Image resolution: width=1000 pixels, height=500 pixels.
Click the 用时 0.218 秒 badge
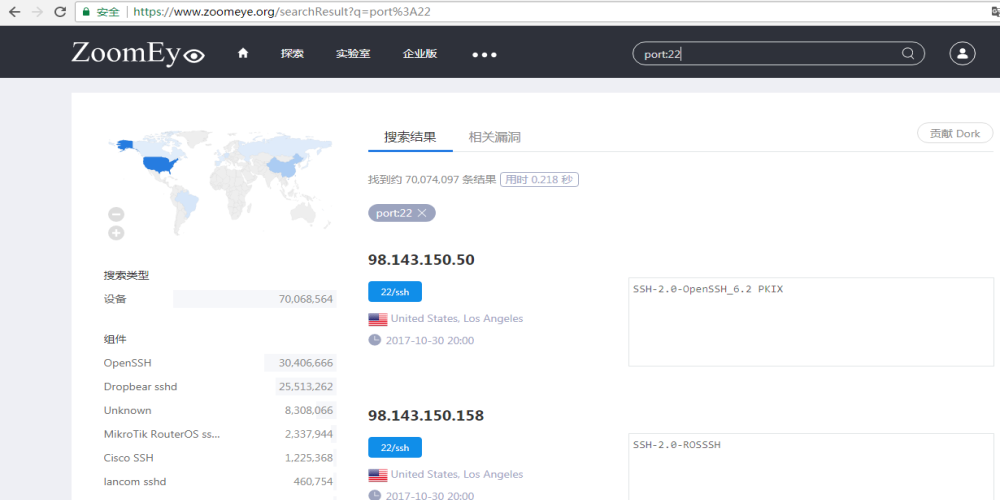coord(539,179)
